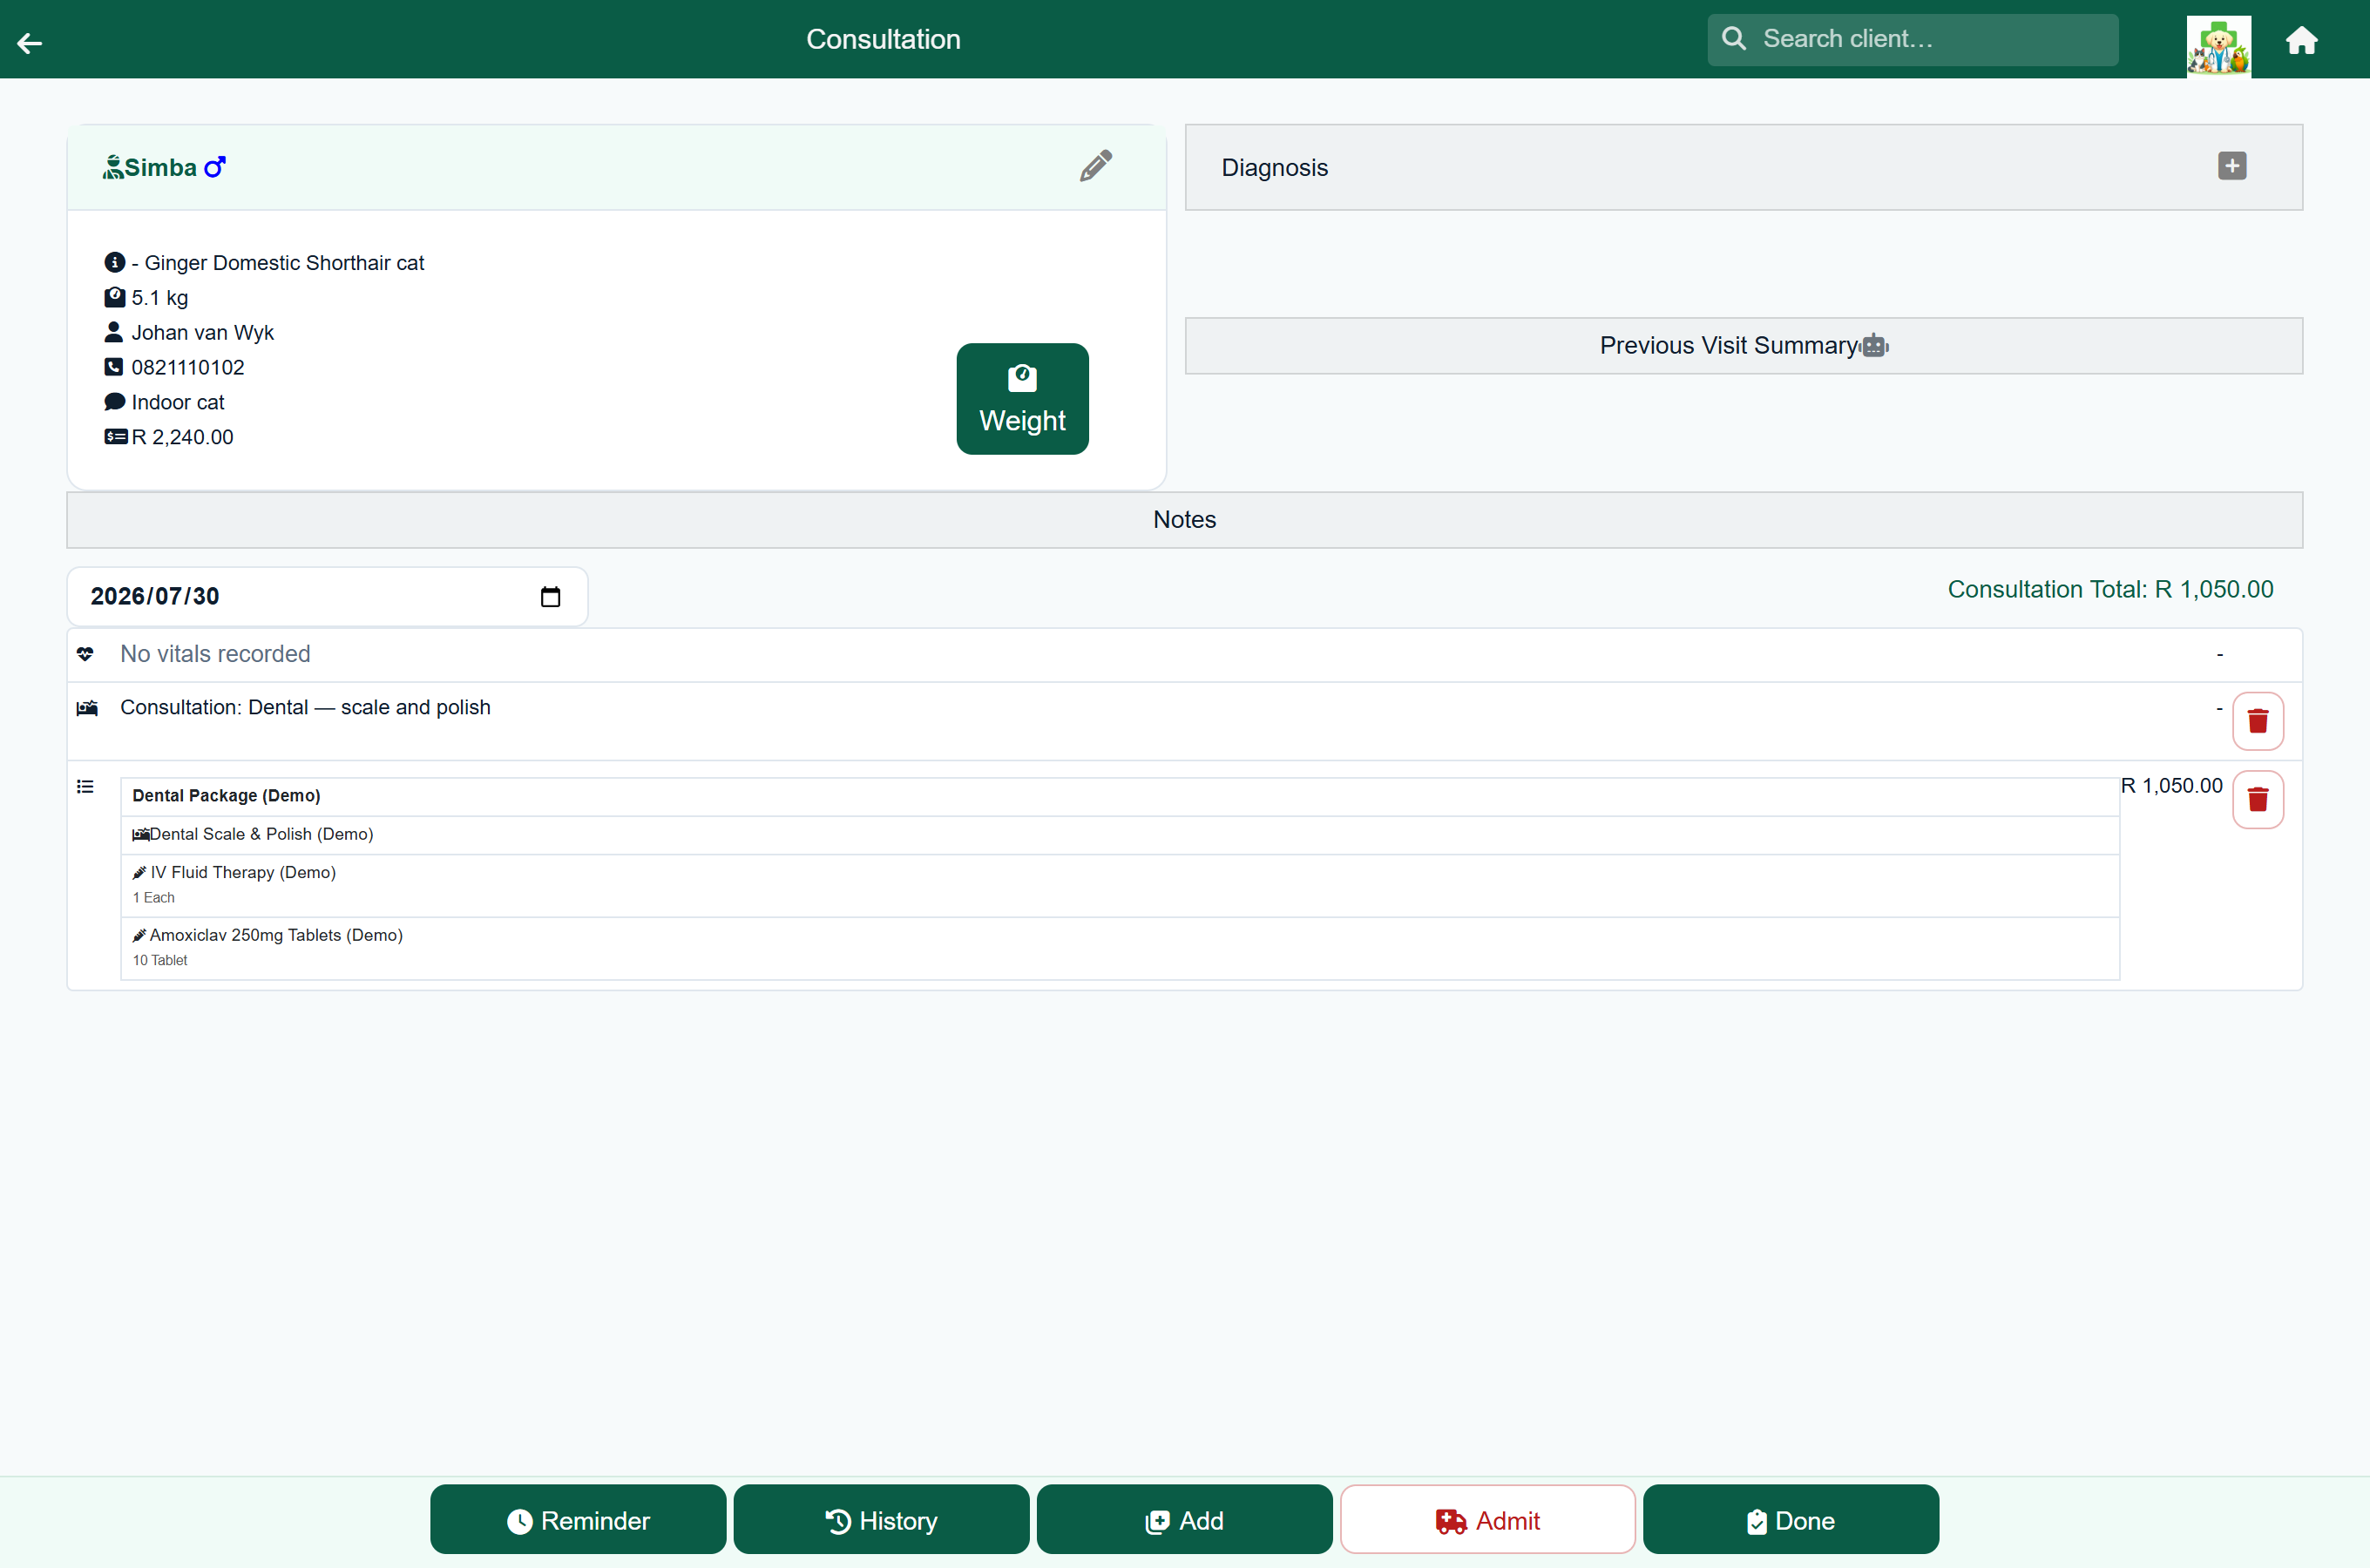Screen dimensions: 2370x1568
Task: Click the patient icon beside Simba
Action: [113, 167]
